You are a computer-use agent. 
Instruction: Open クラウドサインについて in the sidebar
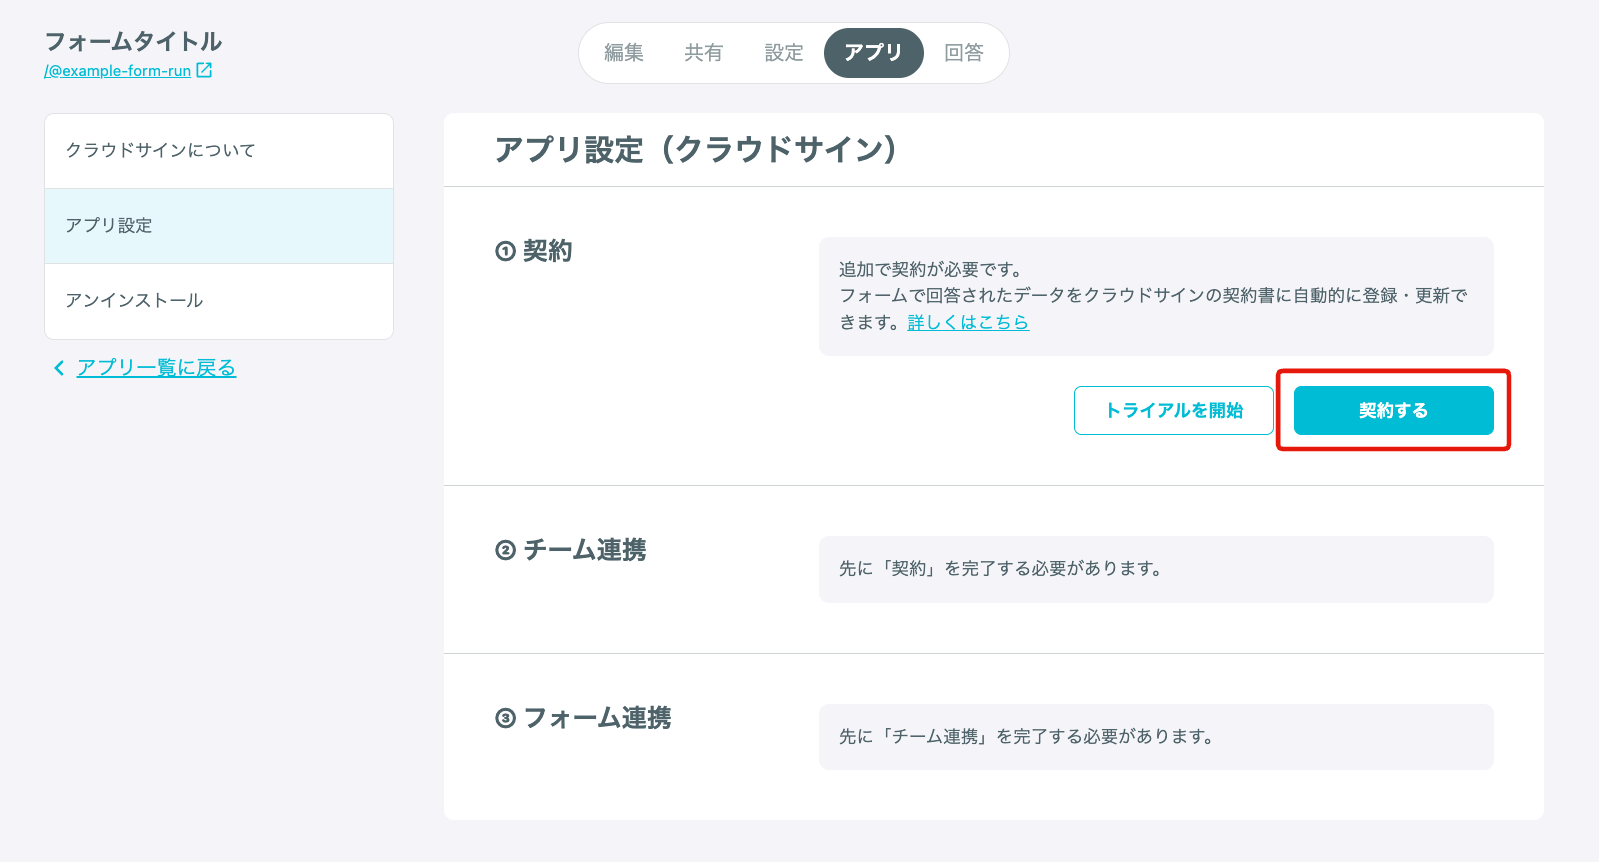(x=219, y=151)
